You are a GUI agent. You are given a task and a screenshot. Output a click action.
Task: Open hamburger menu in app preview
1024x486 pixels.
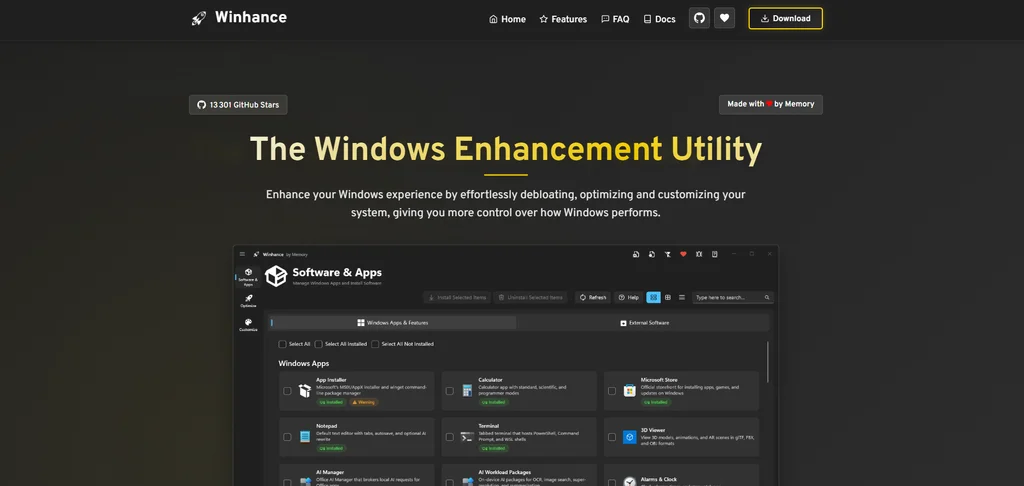(x=242, y=254)
